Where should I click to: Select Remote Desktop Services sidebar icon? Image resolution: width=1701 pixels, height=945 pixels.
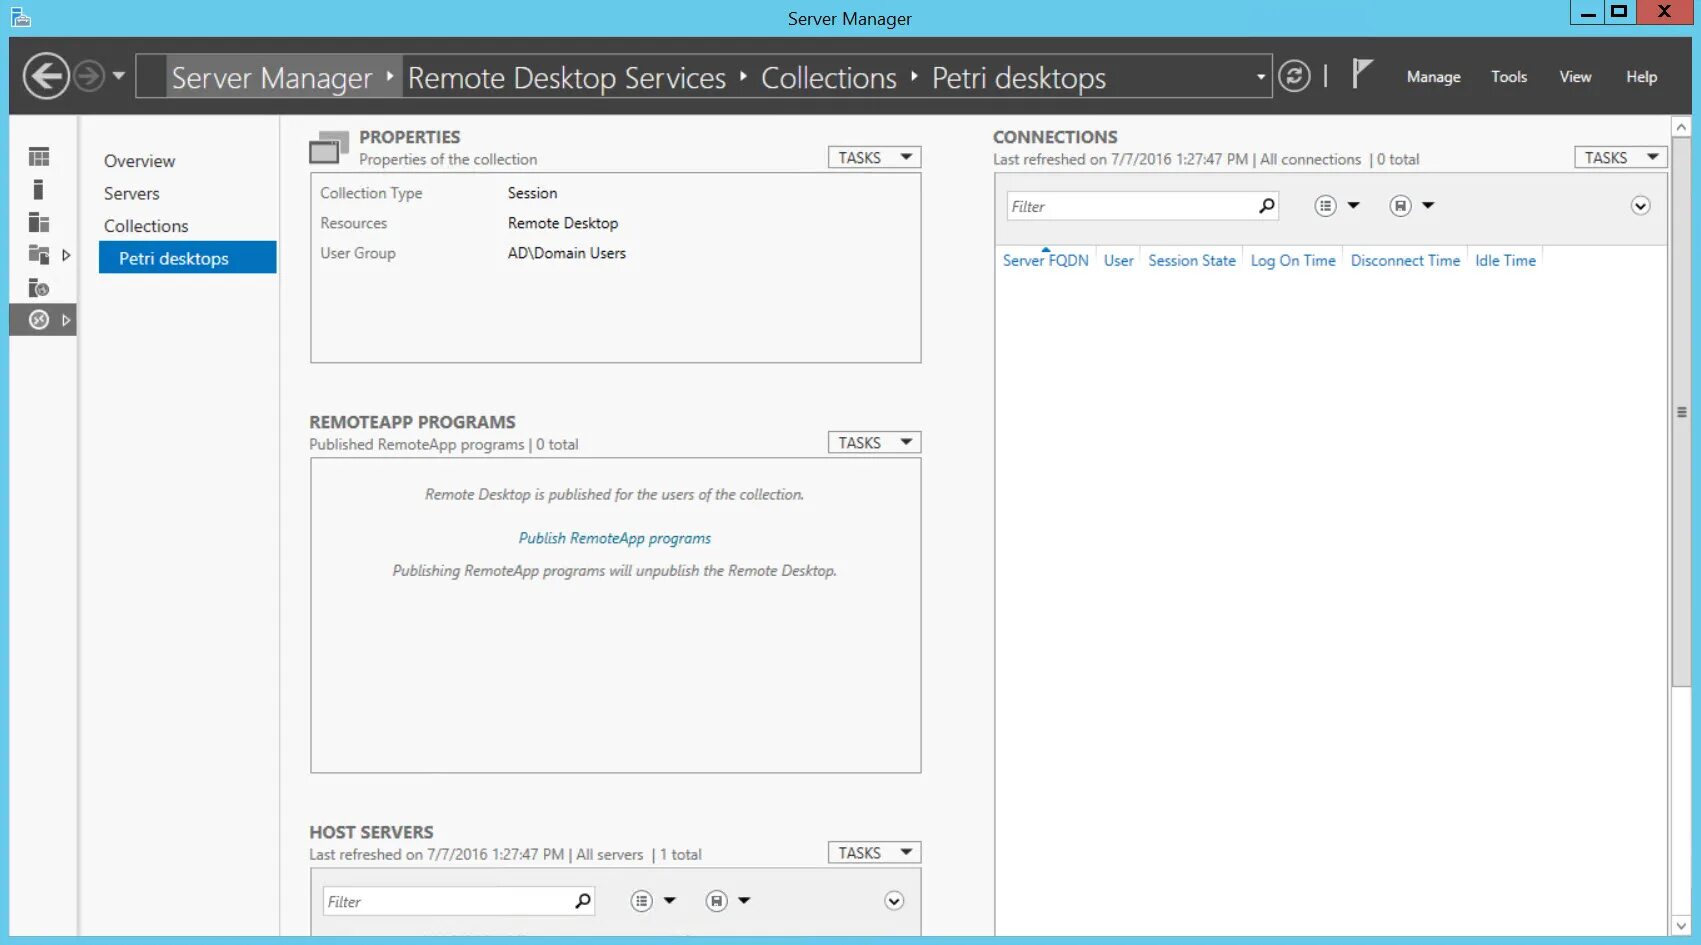(x=39, y=320)
